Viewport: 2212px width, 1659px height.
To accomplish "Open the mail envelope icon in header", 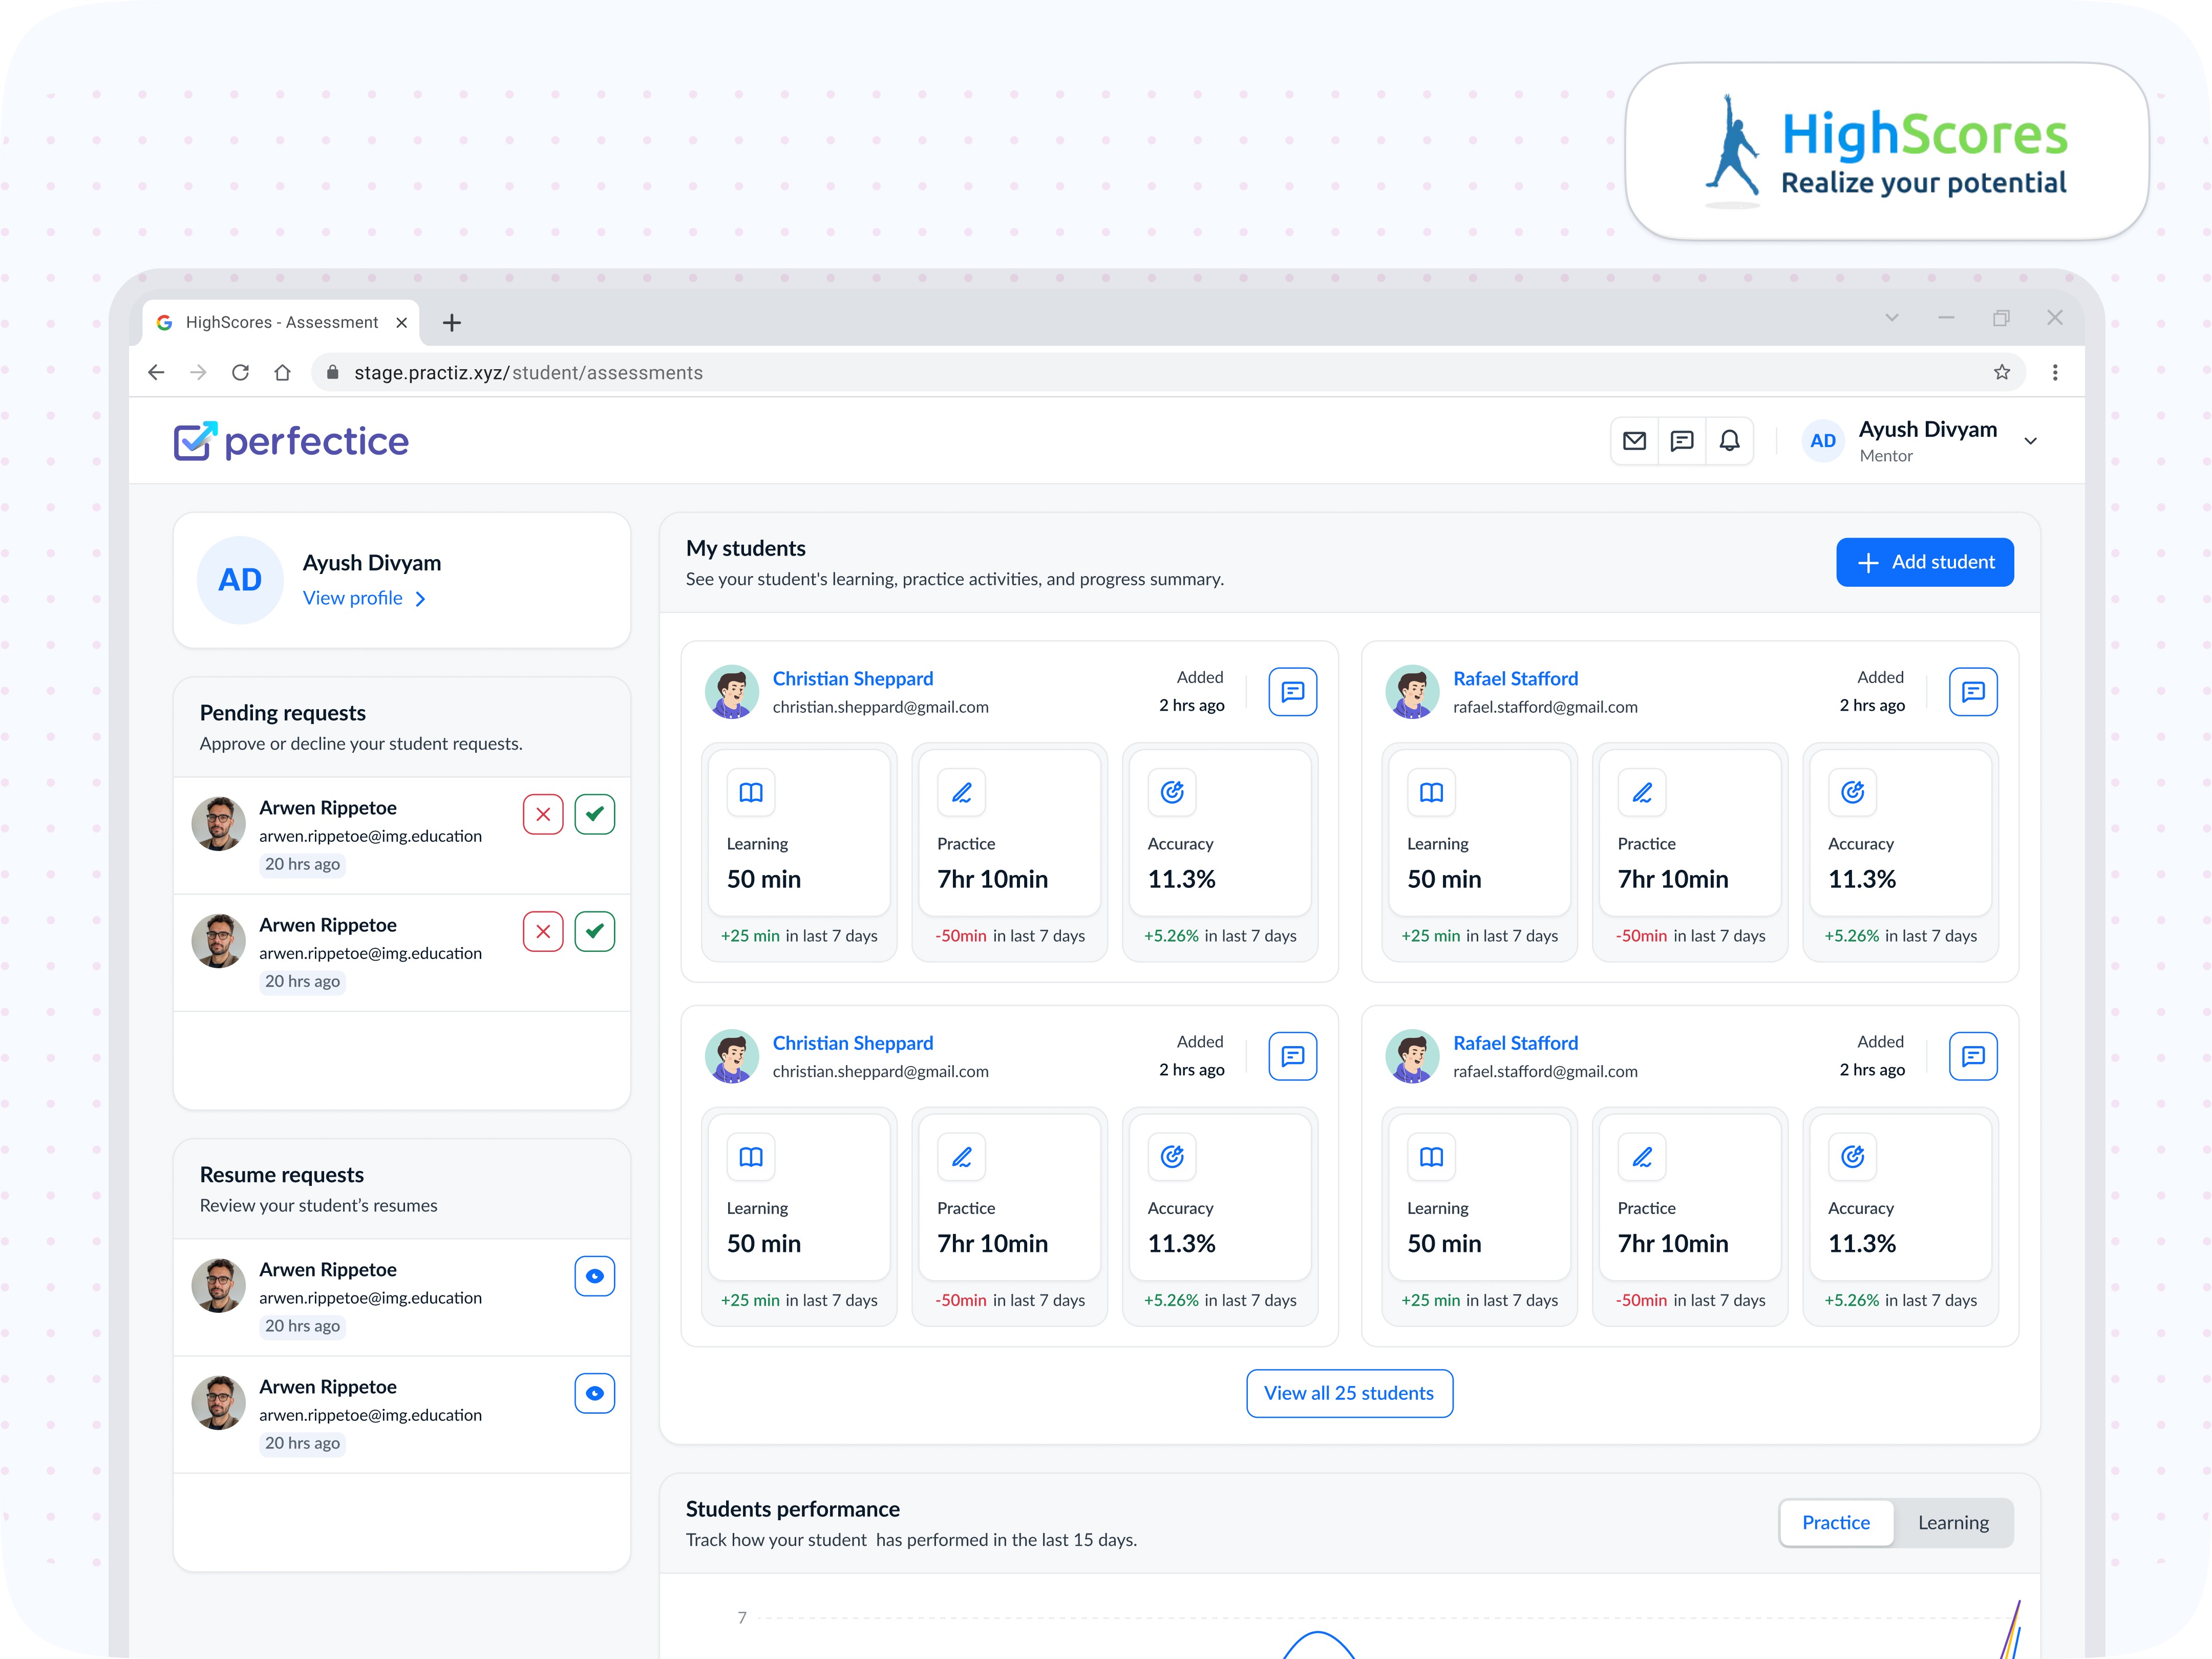I will [1634, 441].
